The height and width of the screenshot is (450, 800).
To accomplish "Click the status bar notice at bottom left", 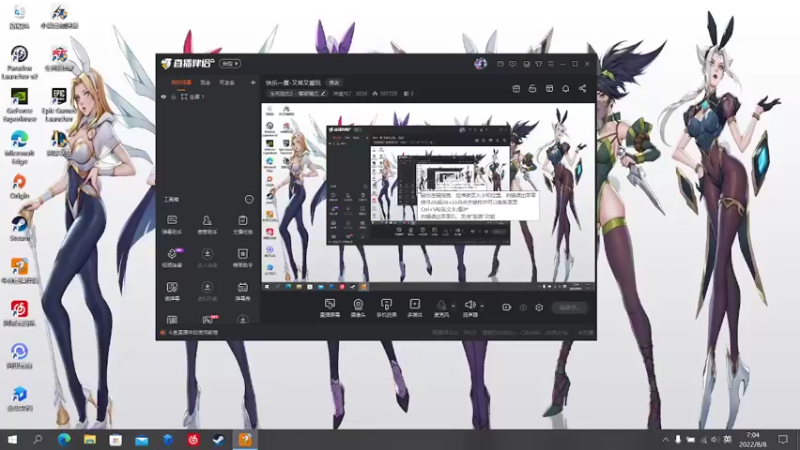I will click(x=189, y=333).
